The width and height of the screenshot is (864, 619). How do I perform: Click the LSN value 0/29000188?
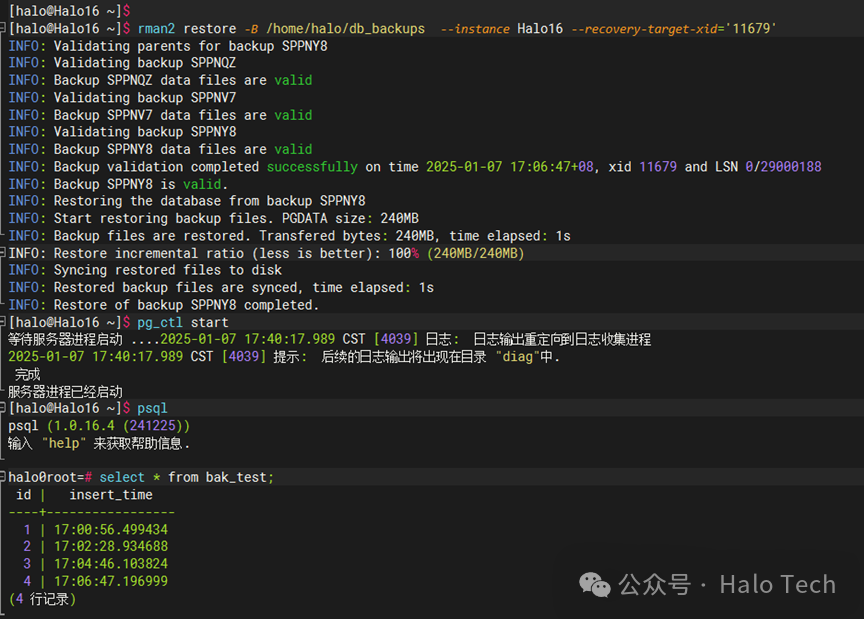pyautogui.click(x=783, y=166)
